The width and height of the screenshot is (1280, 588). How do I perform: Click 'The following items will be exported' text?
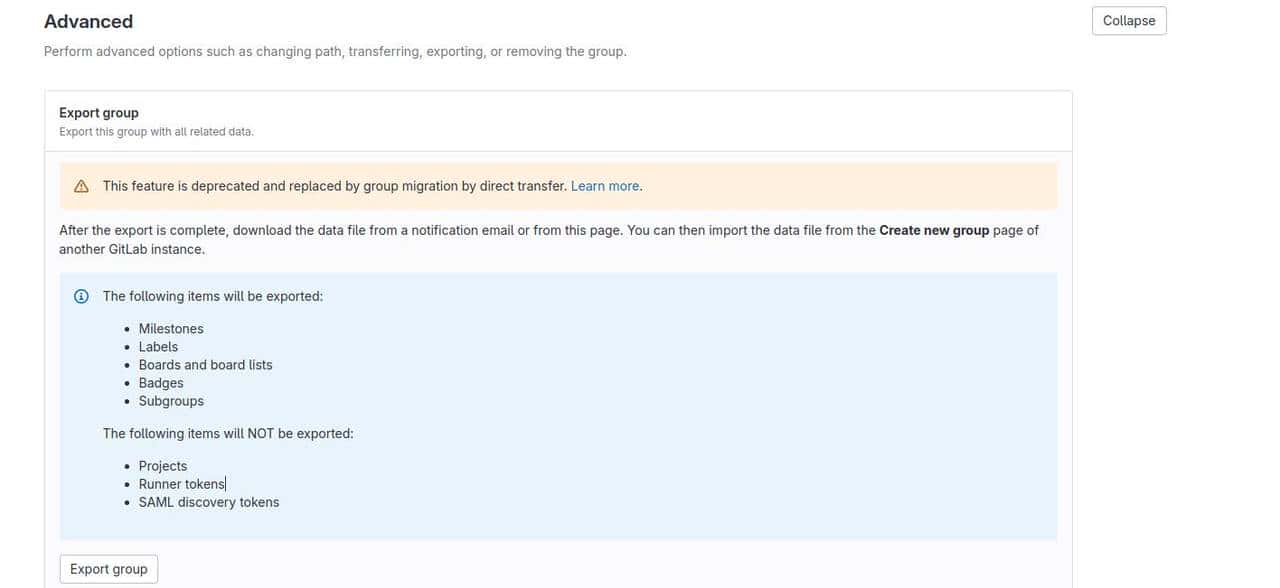[212, 296]
